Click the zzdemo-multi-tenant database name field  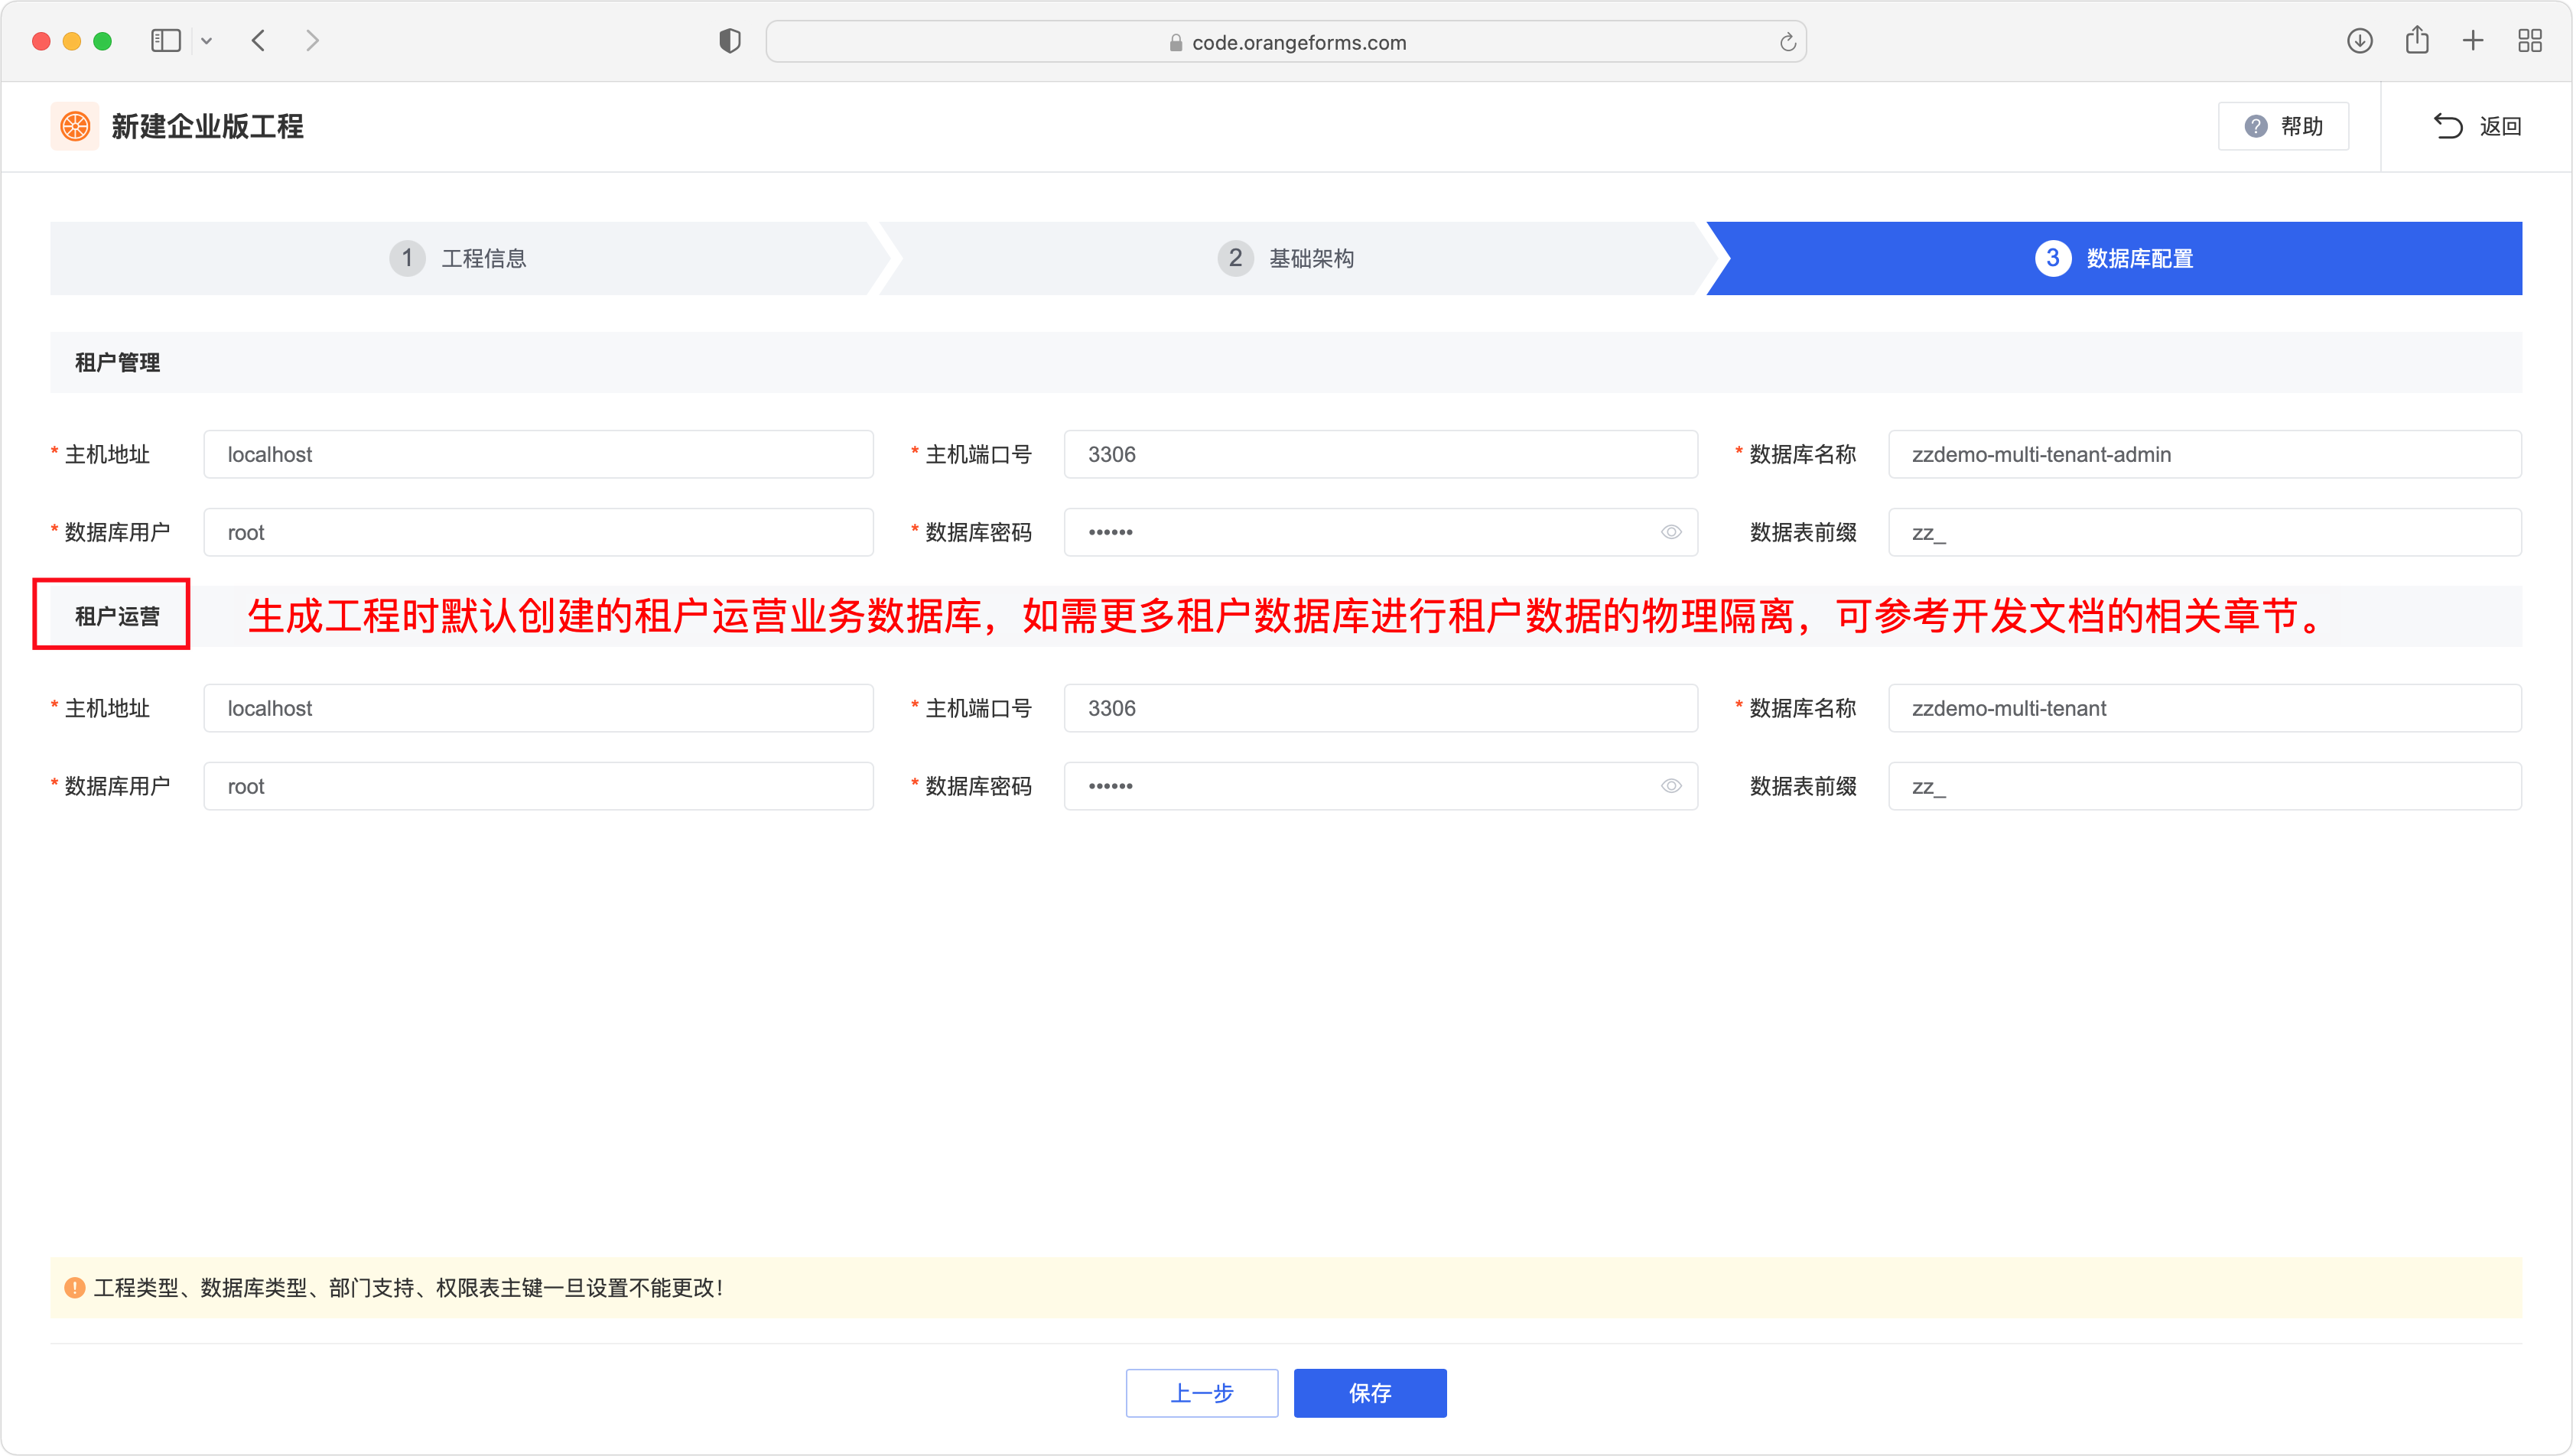(2204, 708)
